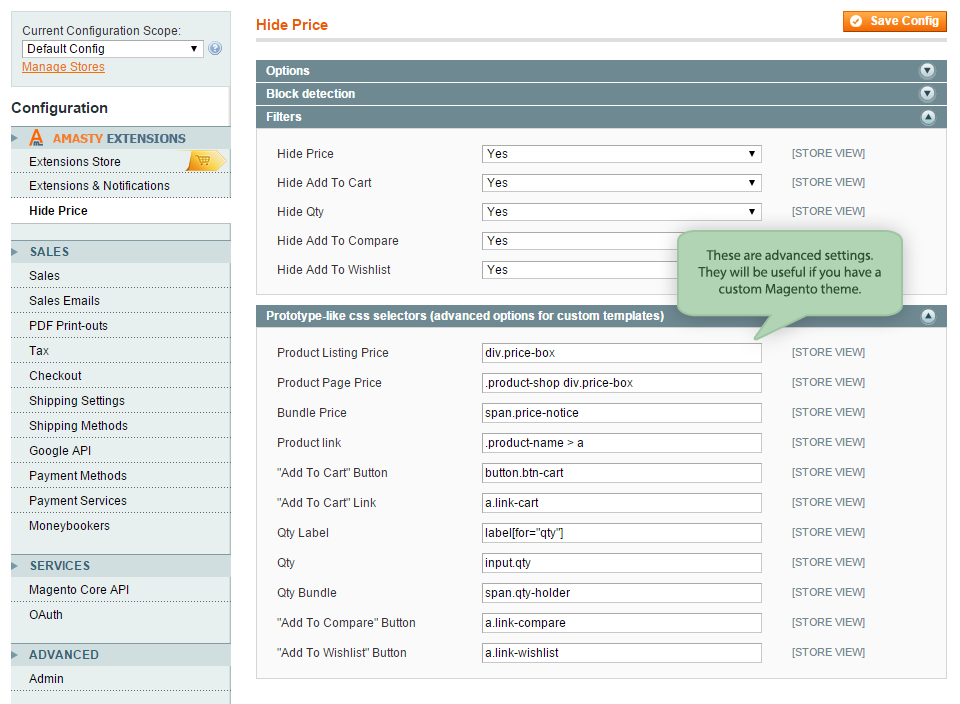Screen dimensions: 960x704
Task: Open the Tax configuration item
Action: pyautogui.click(x=39, y=351)
